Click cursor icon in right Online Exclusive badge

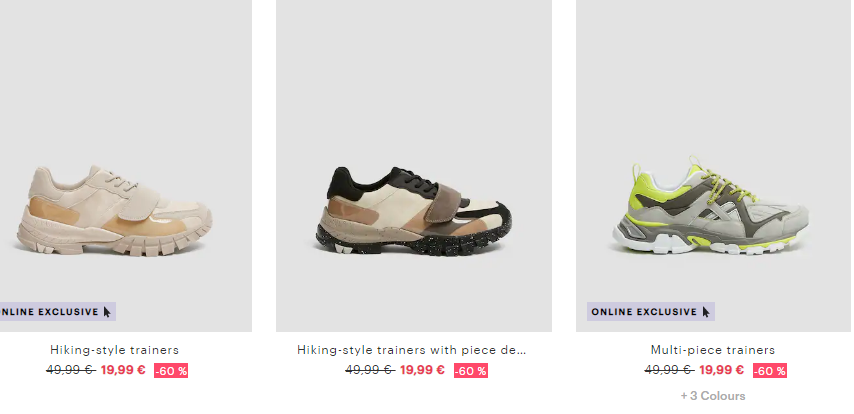[706, 312]
